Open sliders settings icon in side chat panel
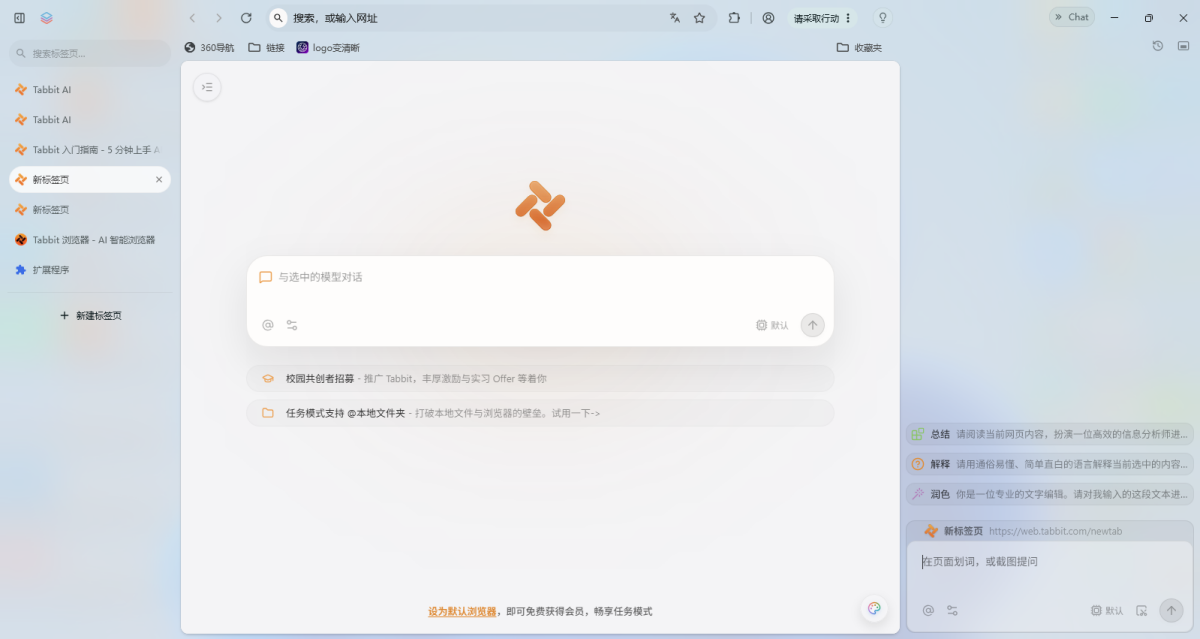Viewport: 1200px width, 639px height. point(952,610)
